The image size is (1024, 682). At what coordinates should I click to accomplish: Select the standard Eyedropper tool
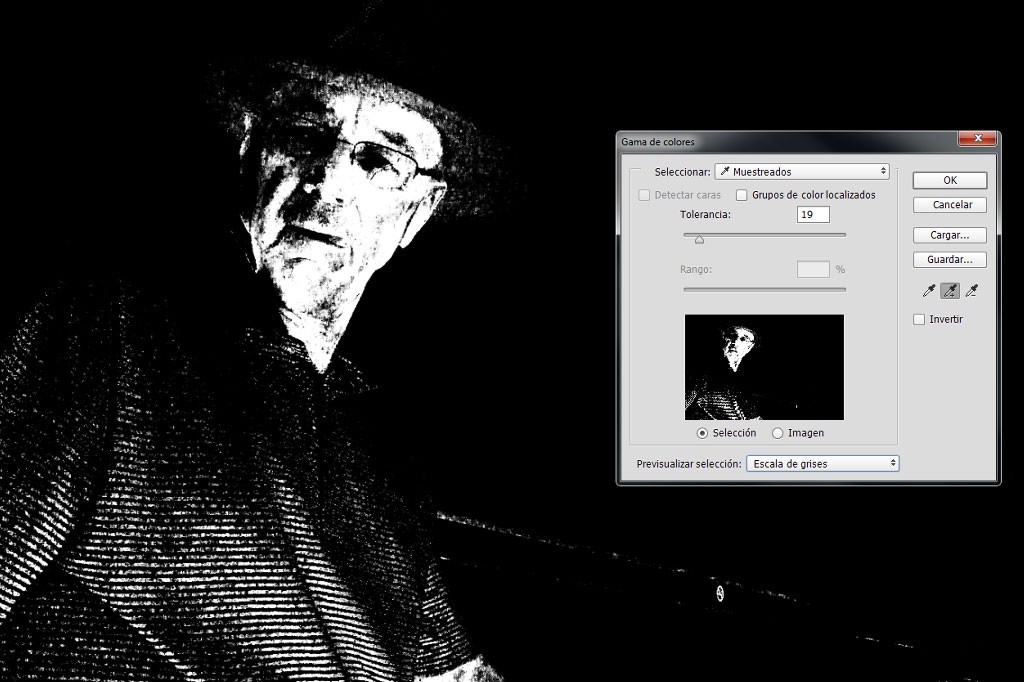[928, 291]
